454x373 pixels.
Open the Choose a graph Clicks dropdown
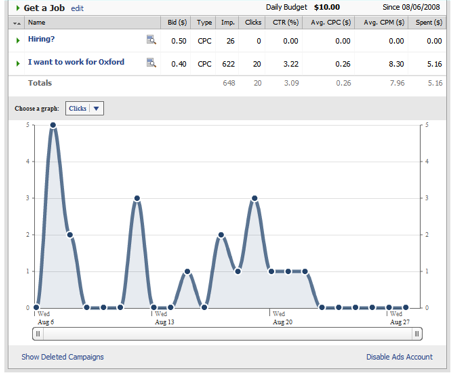[84, 108]
